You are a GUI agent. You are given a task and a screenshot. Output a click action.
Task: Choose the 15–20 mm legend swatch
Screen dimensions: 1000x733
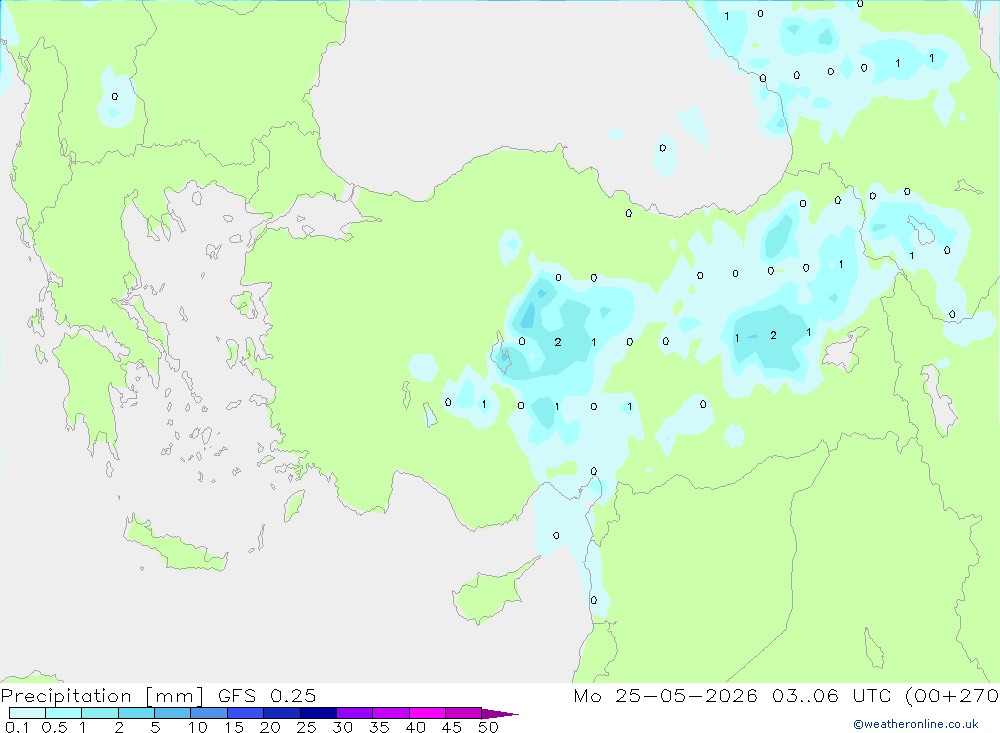point(246,713)
